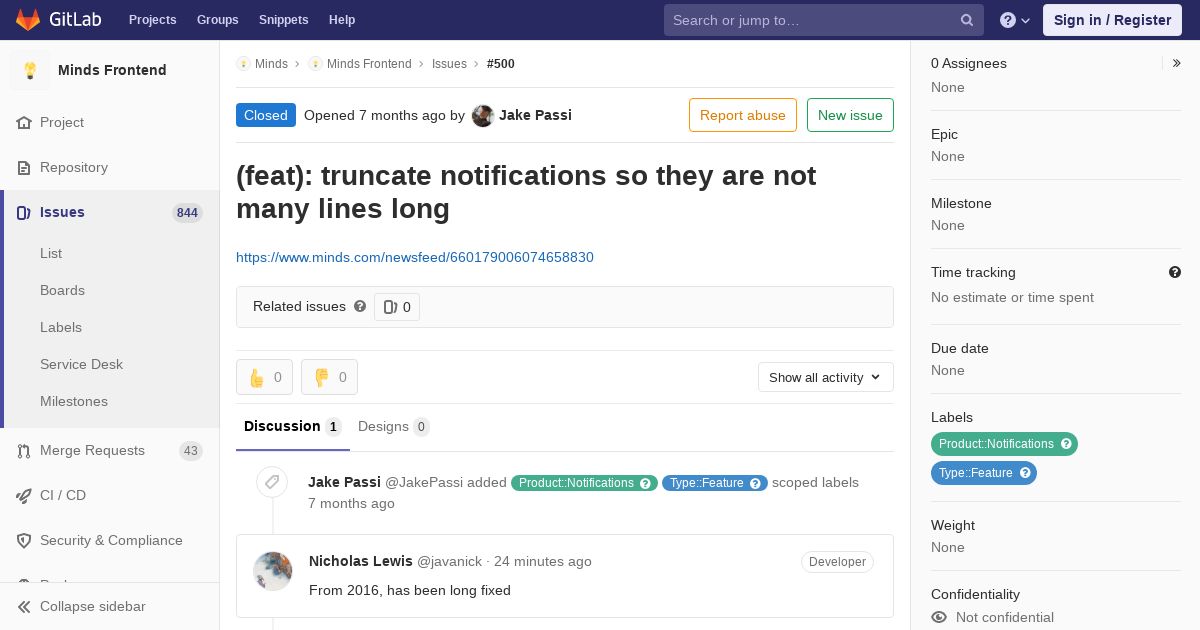Screen dimensions: 1200x630
Task: Collapse right sidebar with double-arrow icon
Action: point(1177,63)
